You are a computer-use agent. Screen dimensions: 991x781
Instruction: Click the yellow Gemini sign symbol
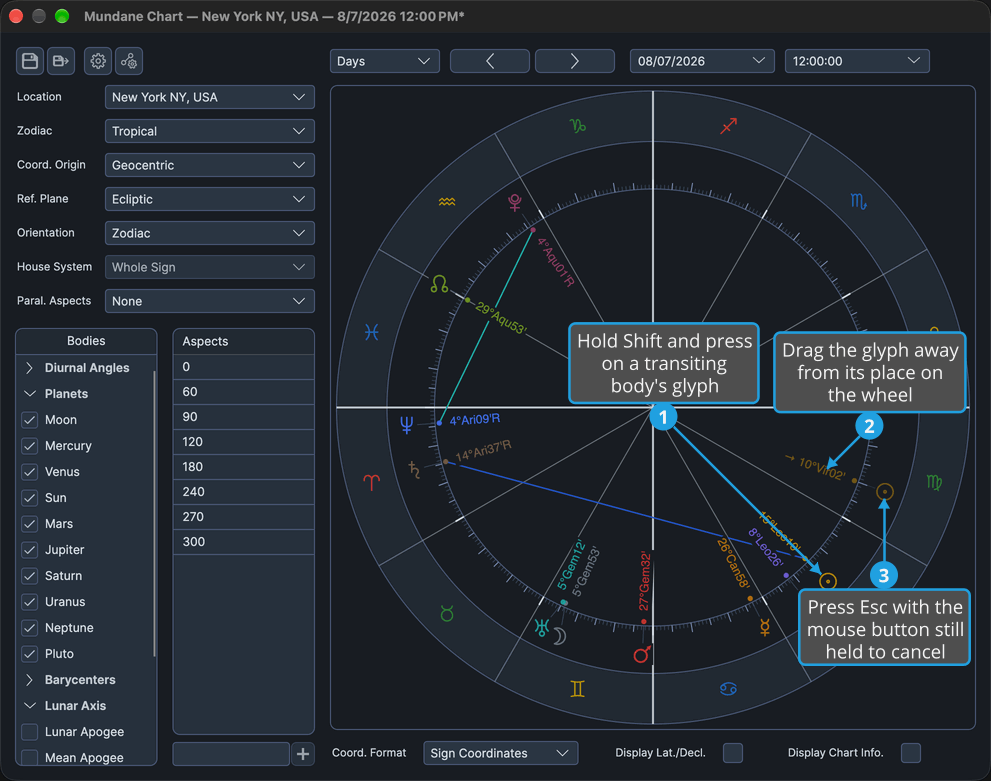[577, 689]
